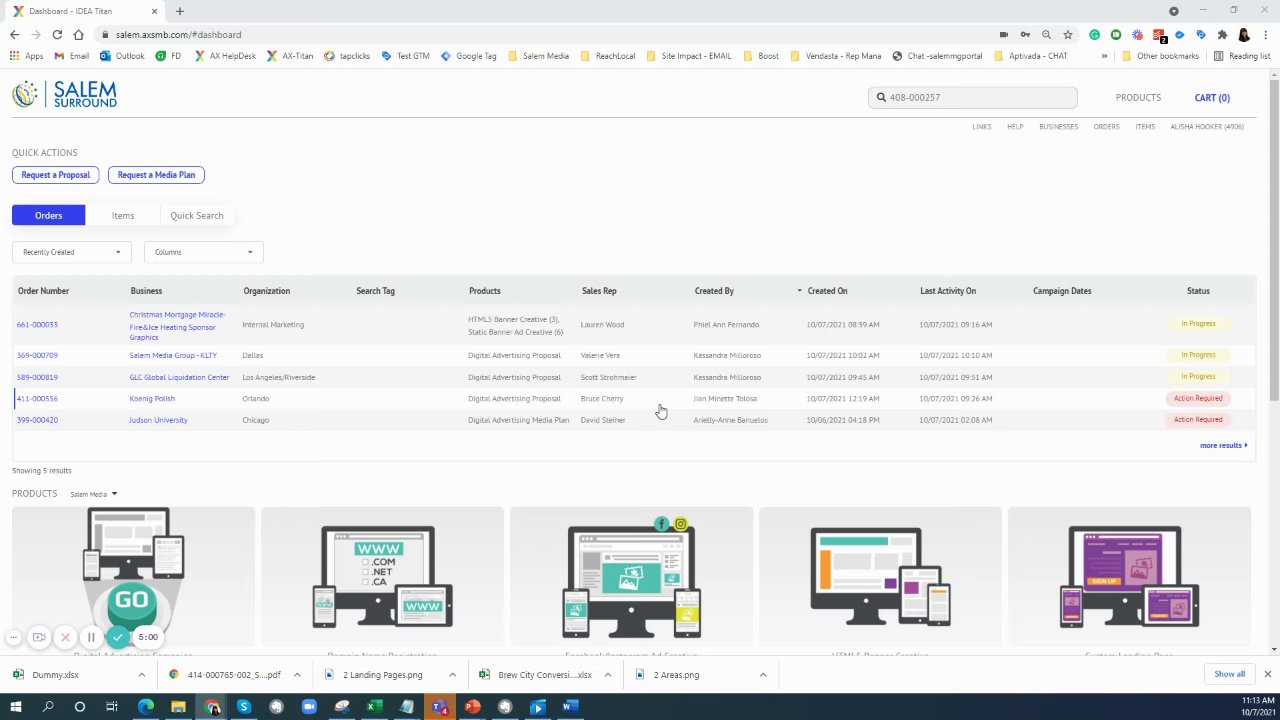
Task: Click the browser Home icon
Action: [78, 34]
